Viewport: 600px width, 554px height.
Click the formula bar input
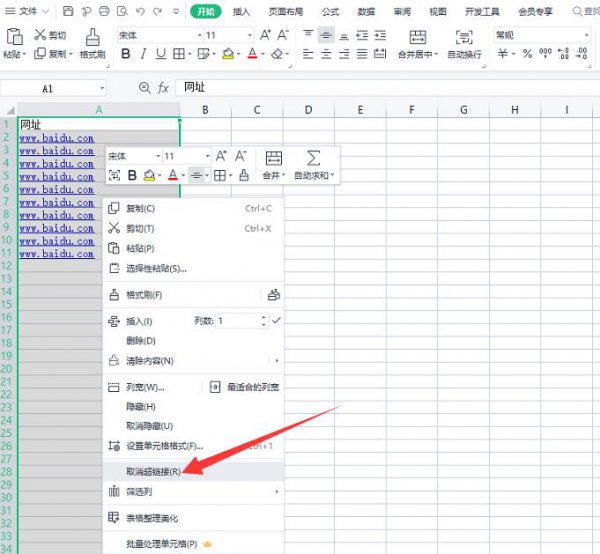tap(387, 88)
